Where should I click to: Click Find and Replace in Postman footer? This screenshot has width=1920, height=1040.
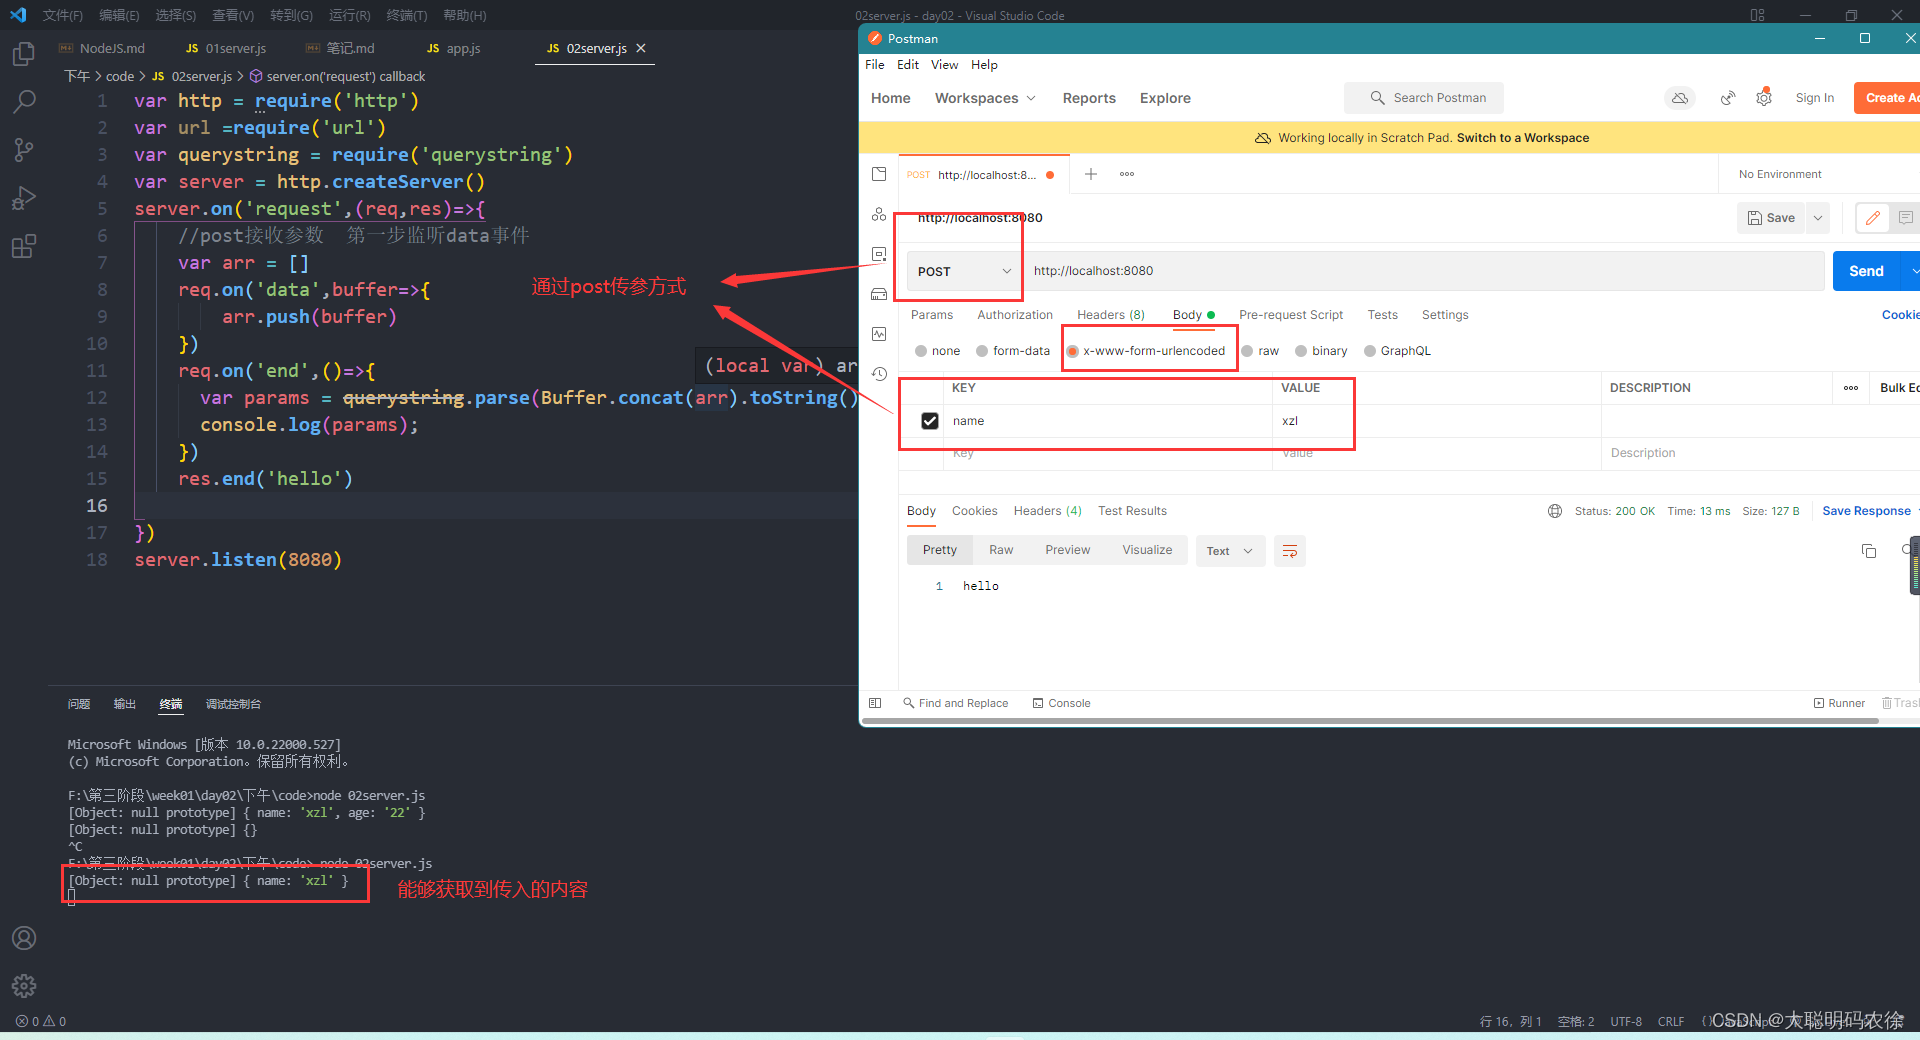[x=955, y=703]
